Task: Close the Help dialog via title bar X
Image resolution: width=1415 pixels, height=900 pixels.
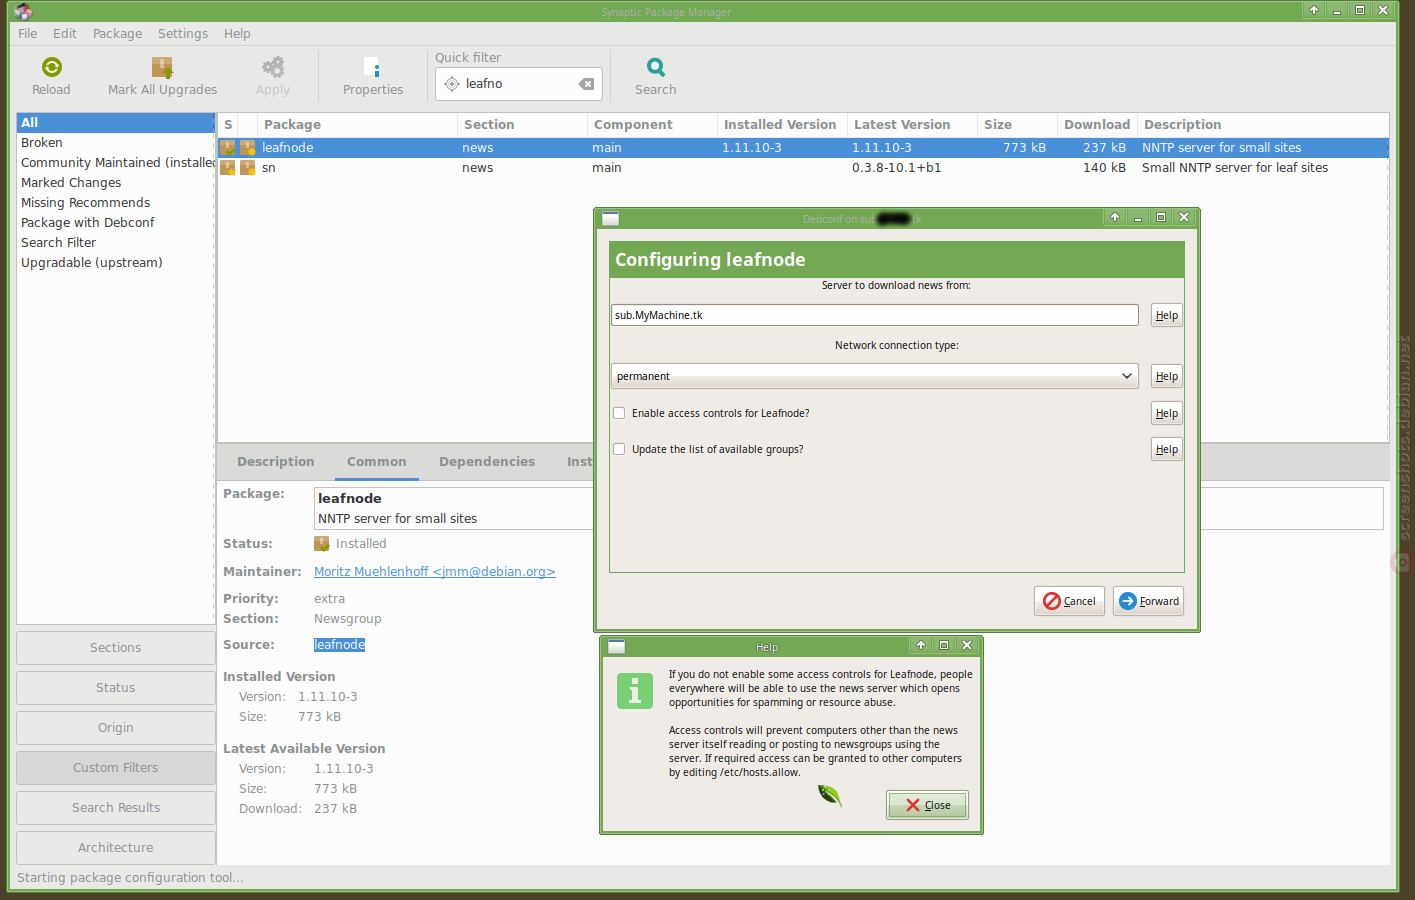Action: [967, 645]
